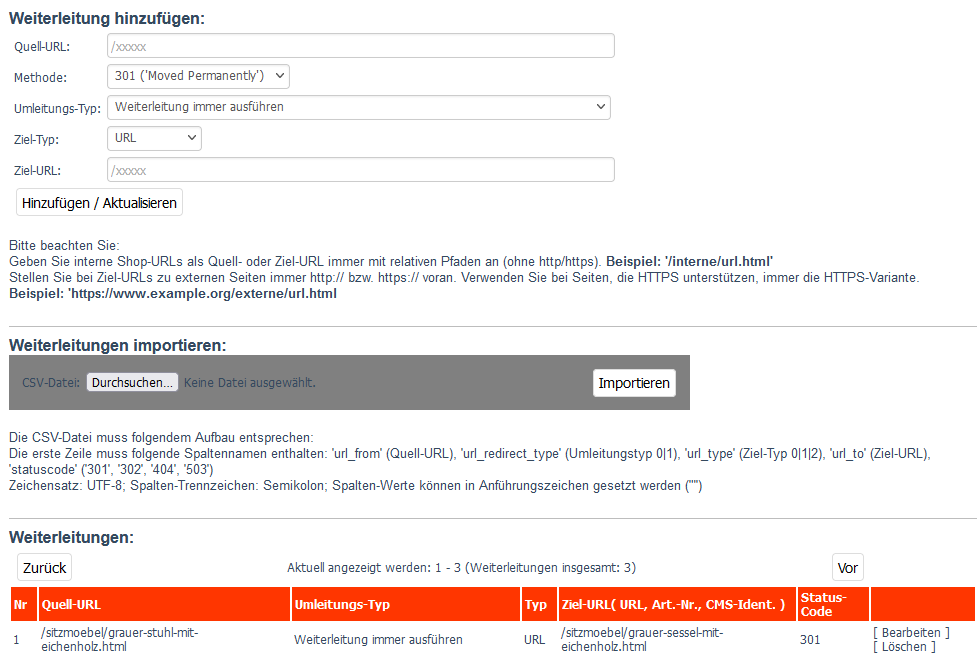Click the grauer-stuhl-mit-eichenholz source URL cell
The width and height of the screenshot is (980, 656).
[x=120, y=639]
